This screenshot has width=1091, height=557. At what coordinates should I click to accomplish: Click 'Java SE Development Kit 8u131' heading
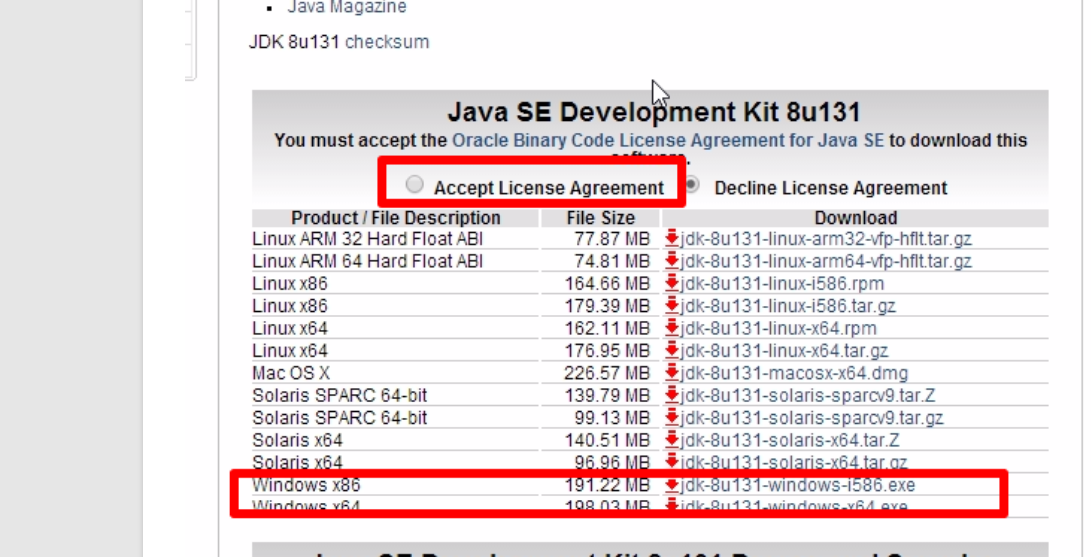click(x=654, y=112)
